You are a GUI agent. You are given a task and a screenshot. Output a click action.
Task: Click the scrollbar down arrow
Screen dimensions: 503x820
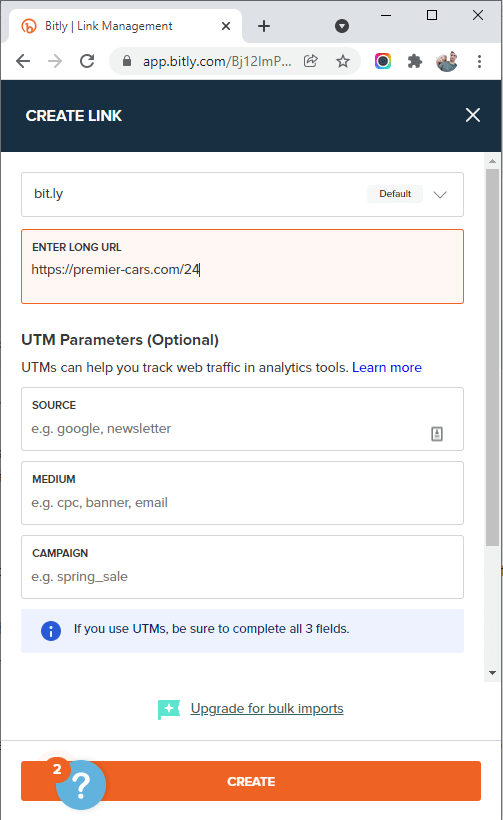pos(492,673)
